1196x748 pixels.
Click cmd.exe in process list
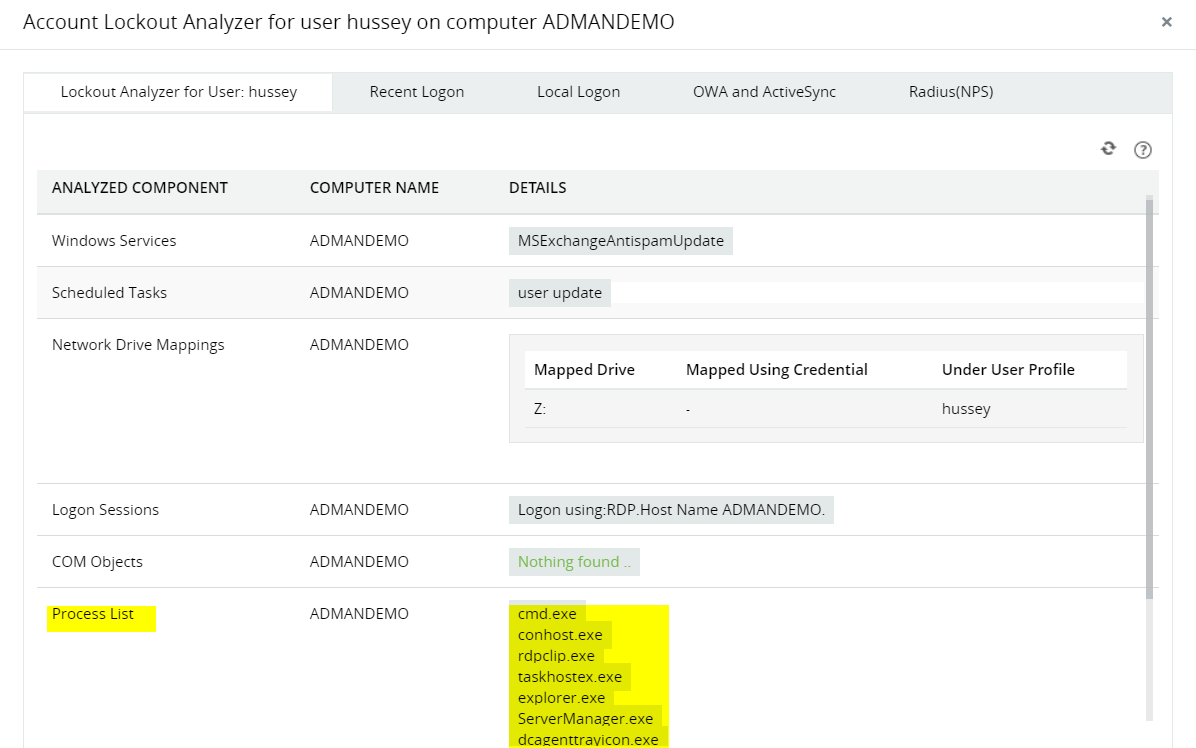point(547,614)
